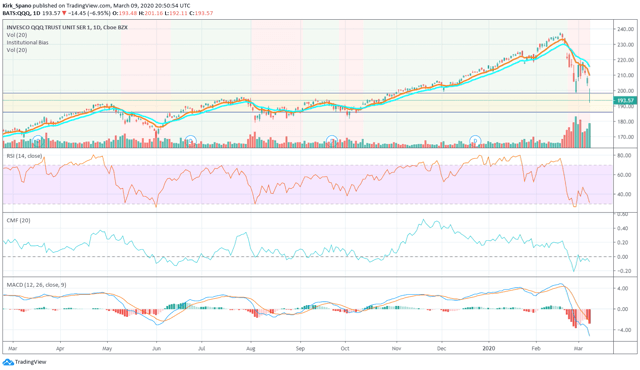Click the 2020 year label on the time axis
640x370 pixels.
(x=489, y=348)
